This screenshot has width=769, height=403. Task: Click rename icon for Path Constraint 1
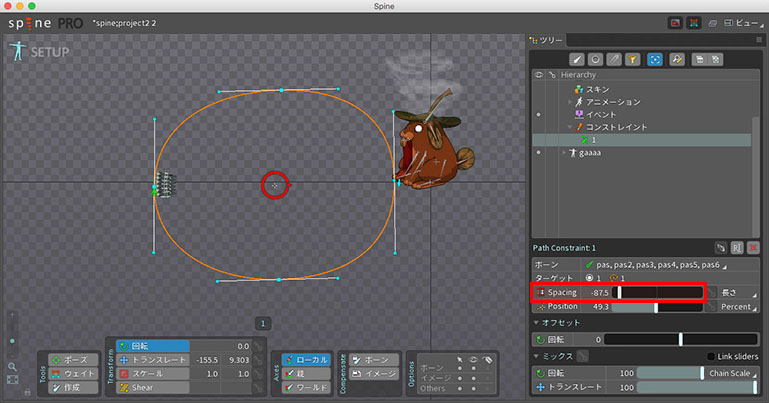pos(737,248)
